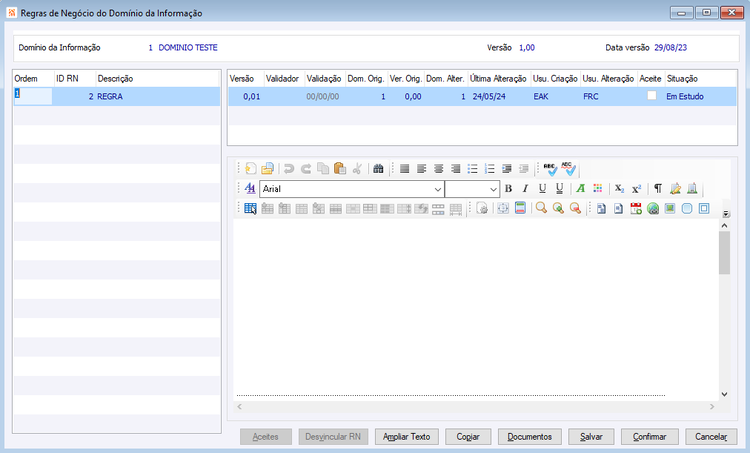Click the New document icon
This screenshot has height=453, width=750.
tap(251, 168)
